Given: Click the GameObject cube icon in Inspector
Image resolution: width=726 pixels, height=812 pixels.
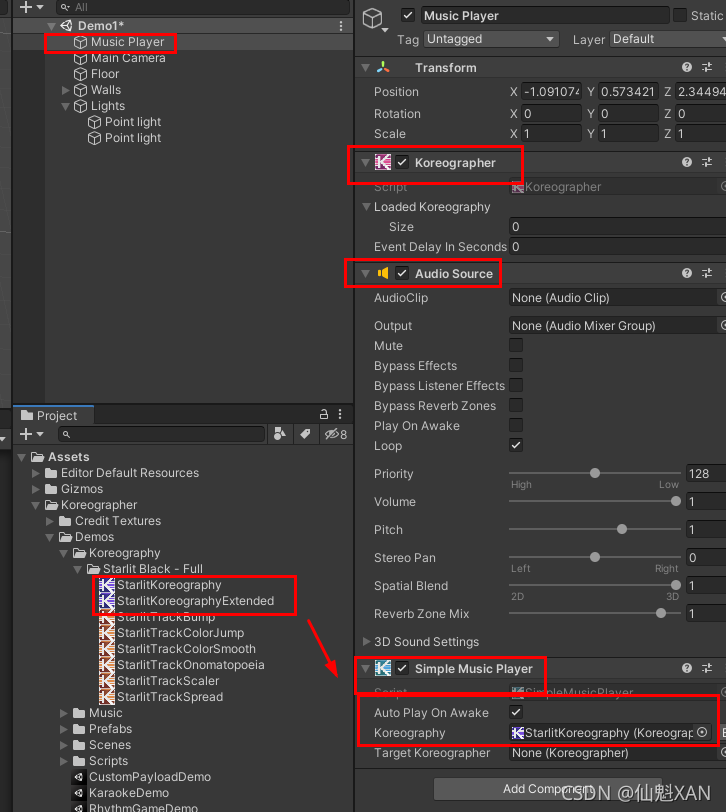Looking at the screenshot, I should [x=372, y=19].
